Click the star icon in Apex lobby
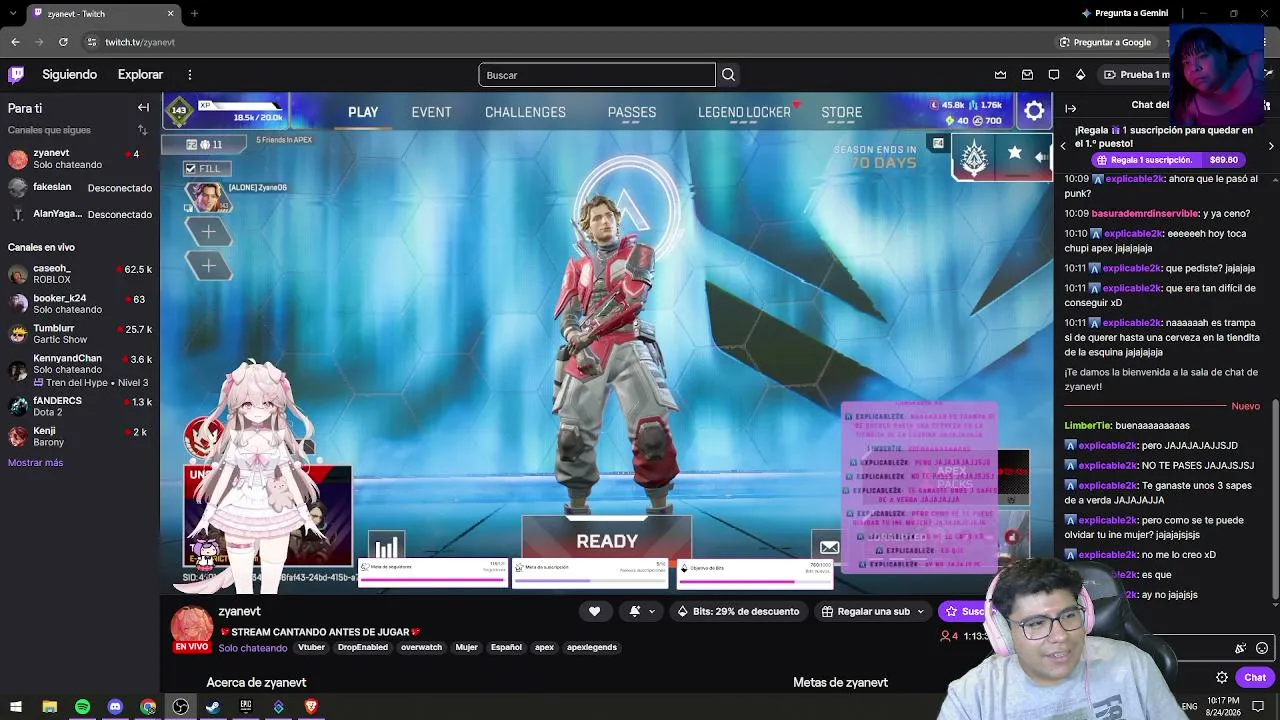The width and height of the screenshot is (1280, 720). 1015,153
